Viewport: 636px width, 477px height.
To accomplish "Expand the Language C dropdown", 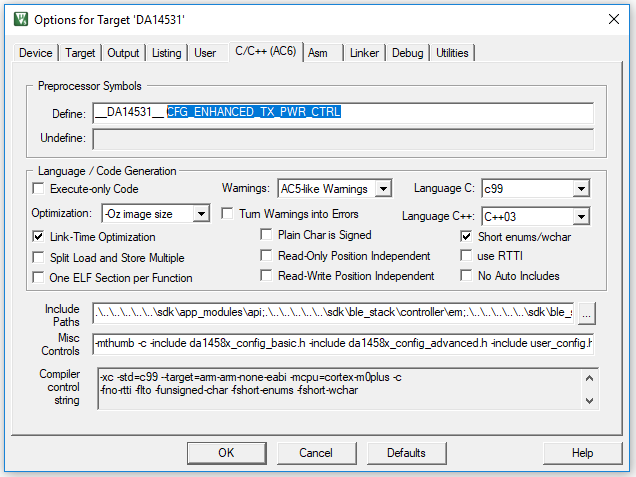I will tap(581, 189).
